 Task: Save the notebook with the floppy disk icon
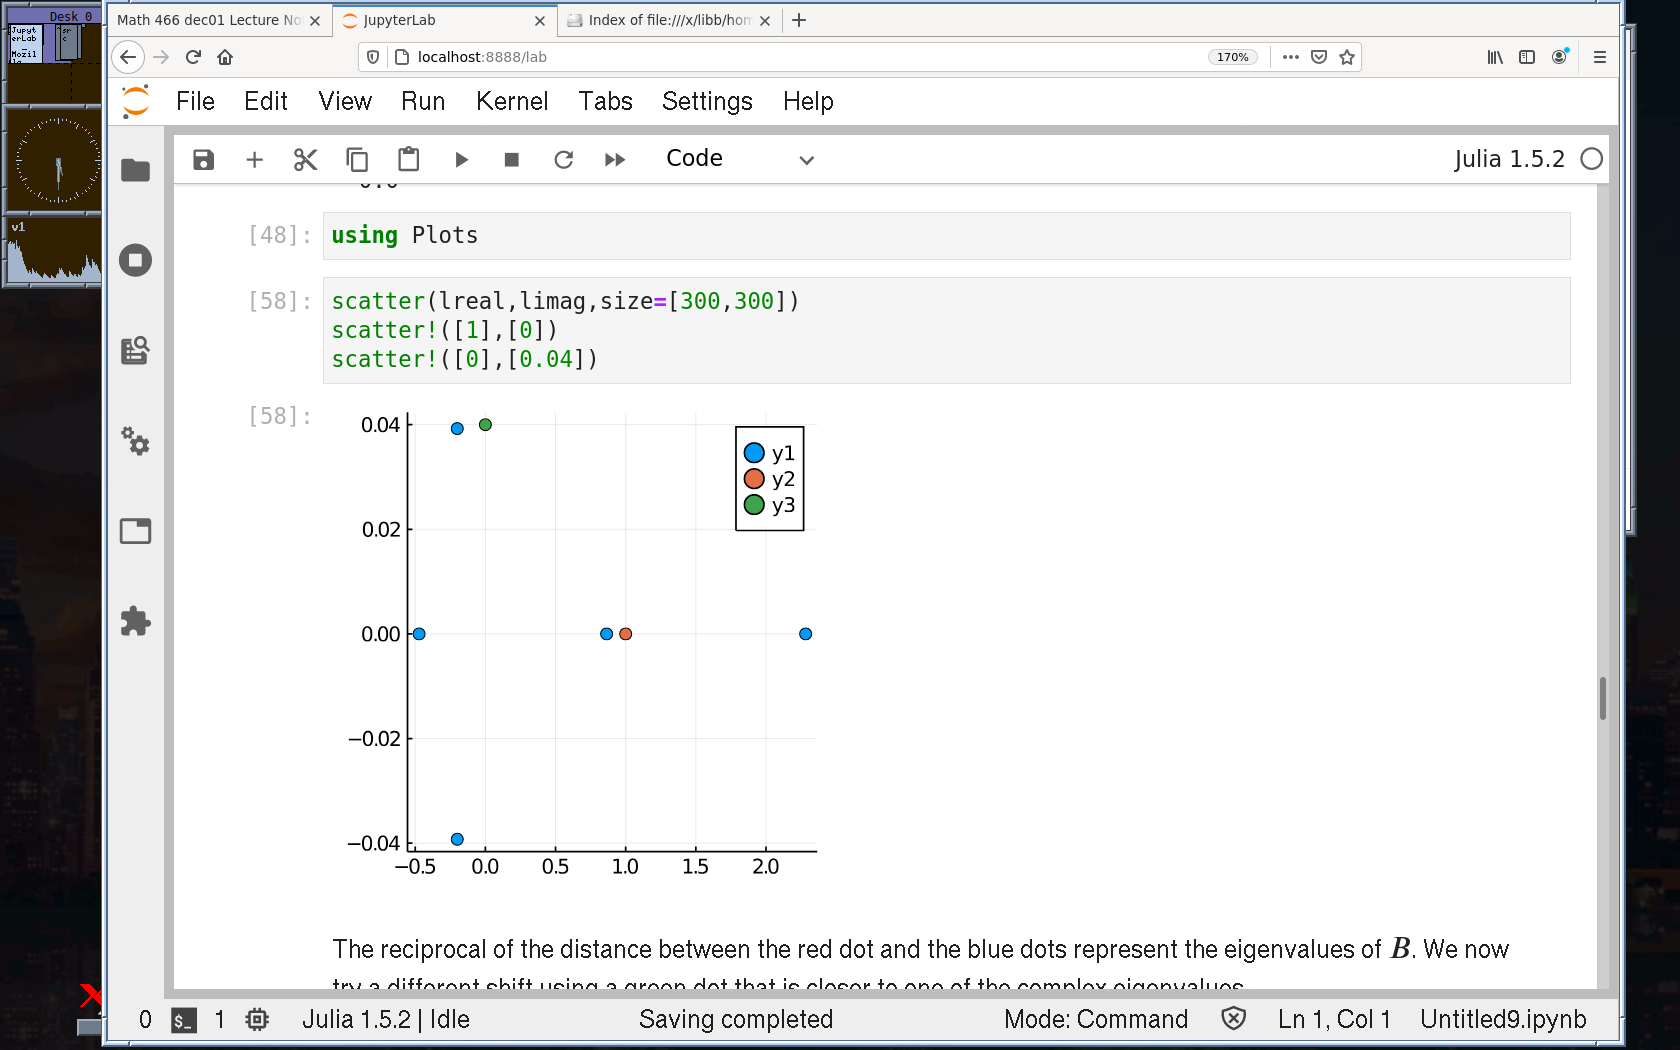(x=203, y=160)
